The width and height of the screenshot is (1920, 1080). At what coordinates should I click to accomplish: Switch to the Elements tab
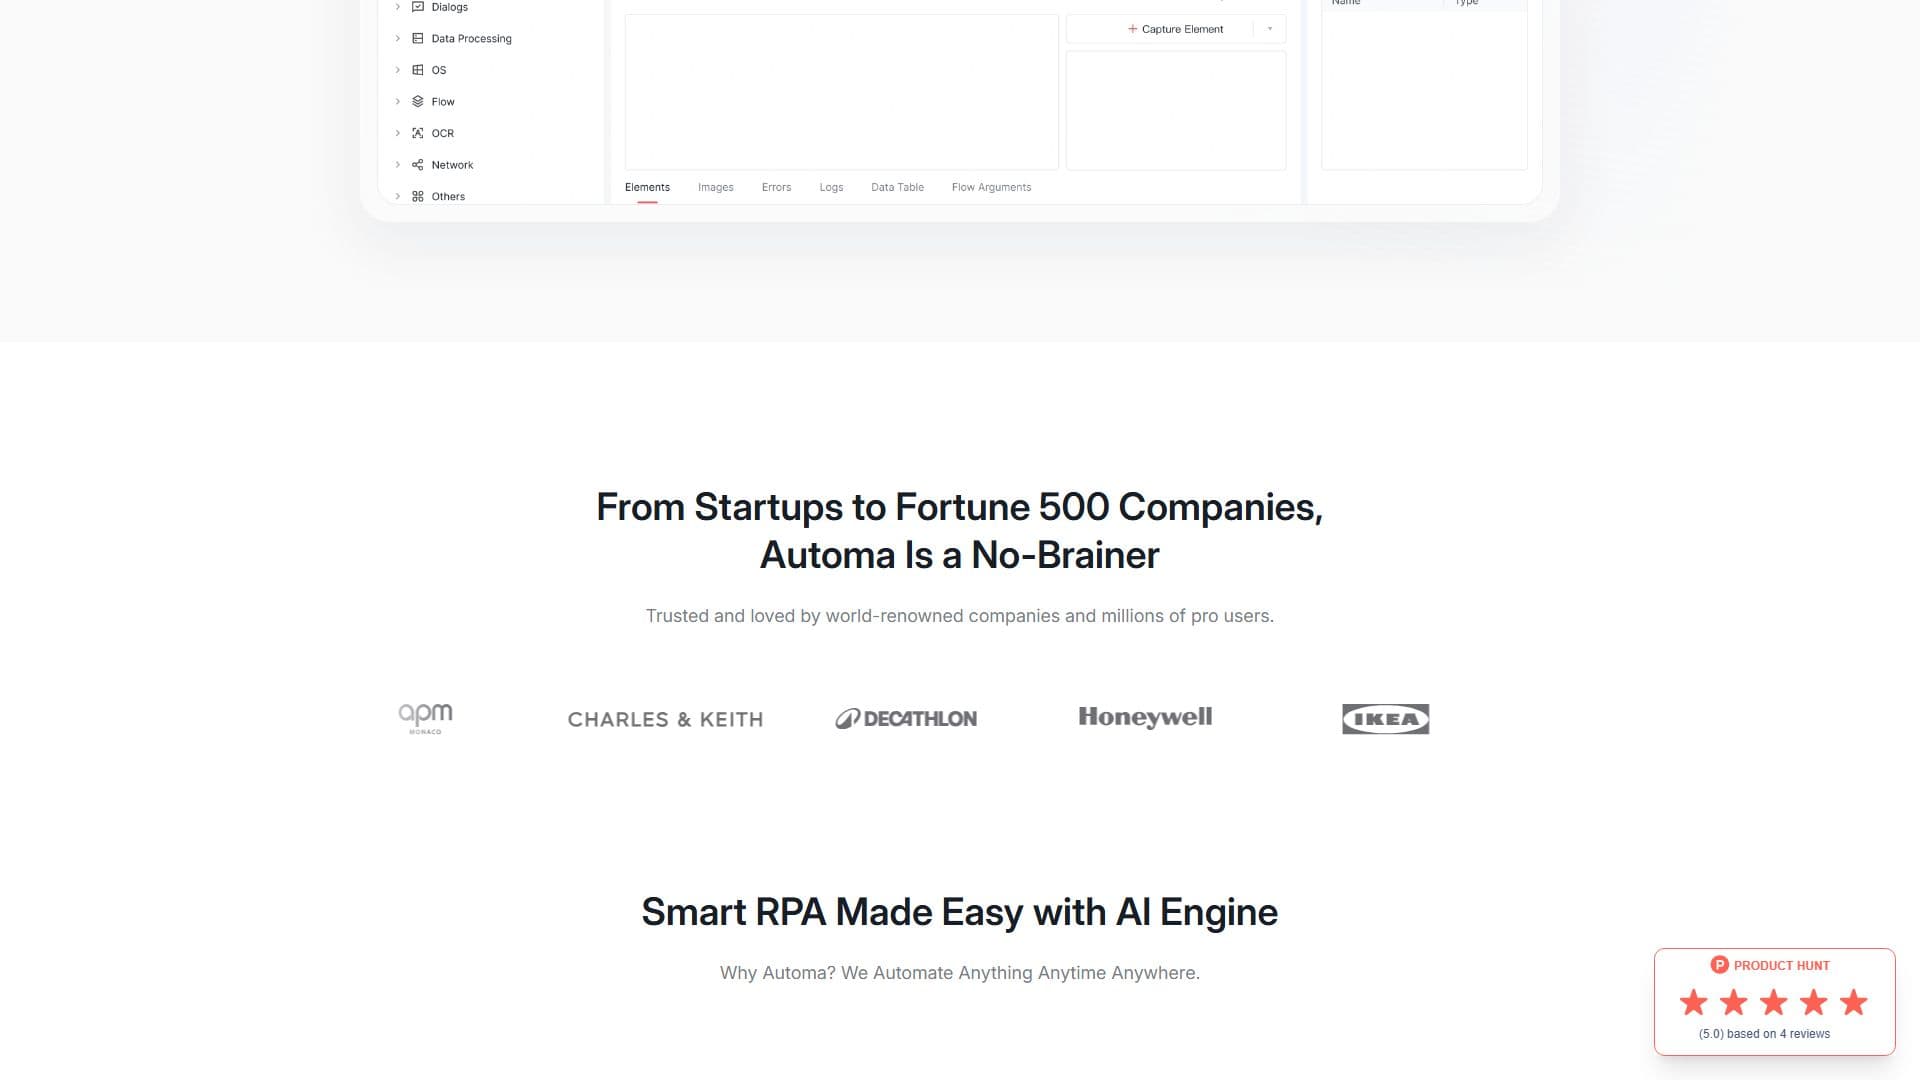tap(647, 187)
